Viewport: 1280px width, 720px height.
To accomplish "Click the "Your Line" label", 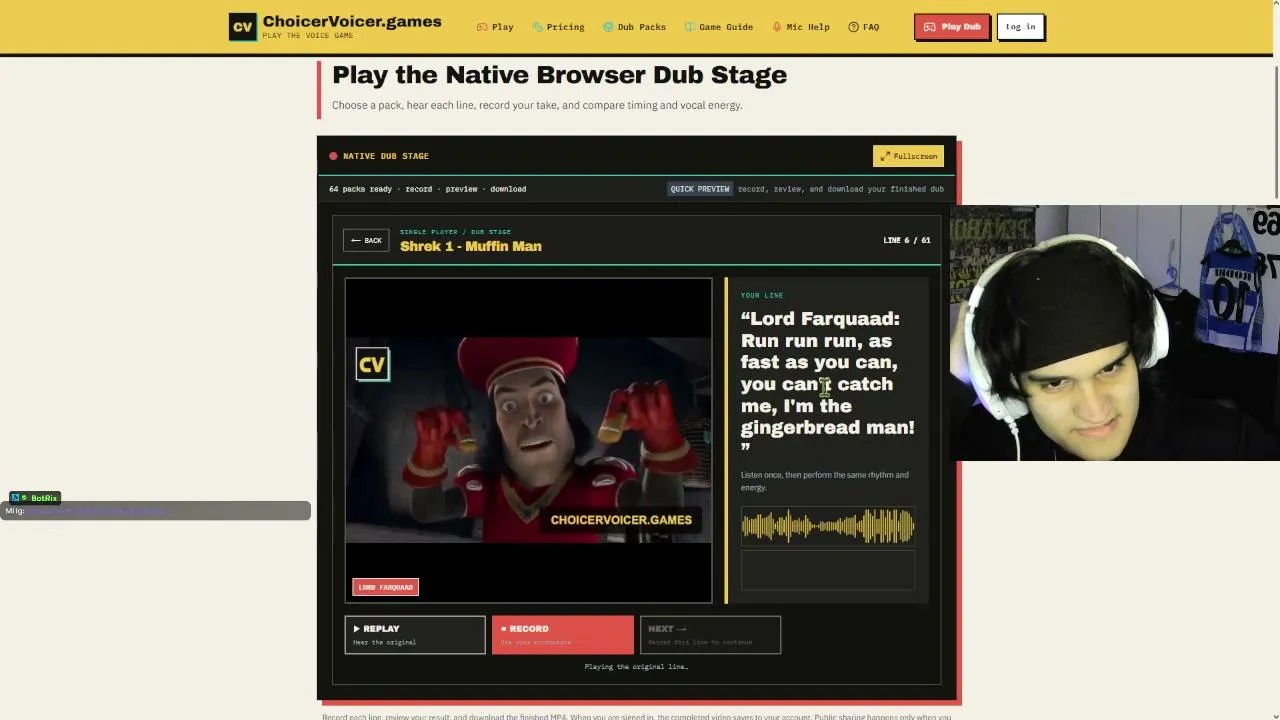I will tap(762, 295).
